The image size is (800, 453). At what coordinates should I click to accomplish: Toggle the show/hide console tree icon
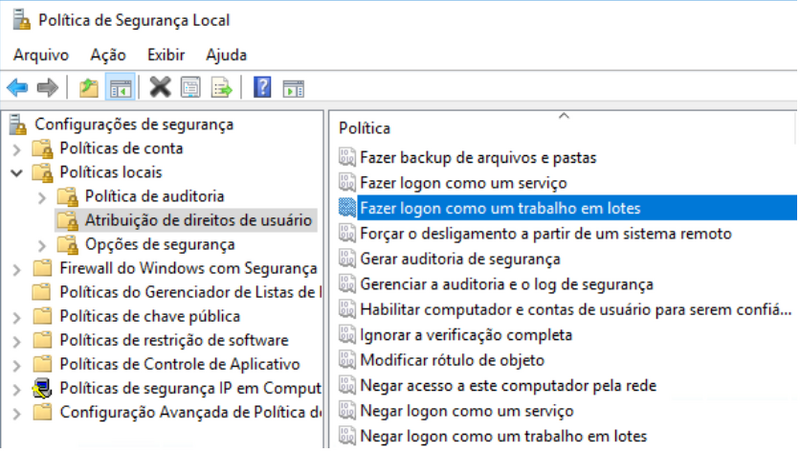(120, 88)
